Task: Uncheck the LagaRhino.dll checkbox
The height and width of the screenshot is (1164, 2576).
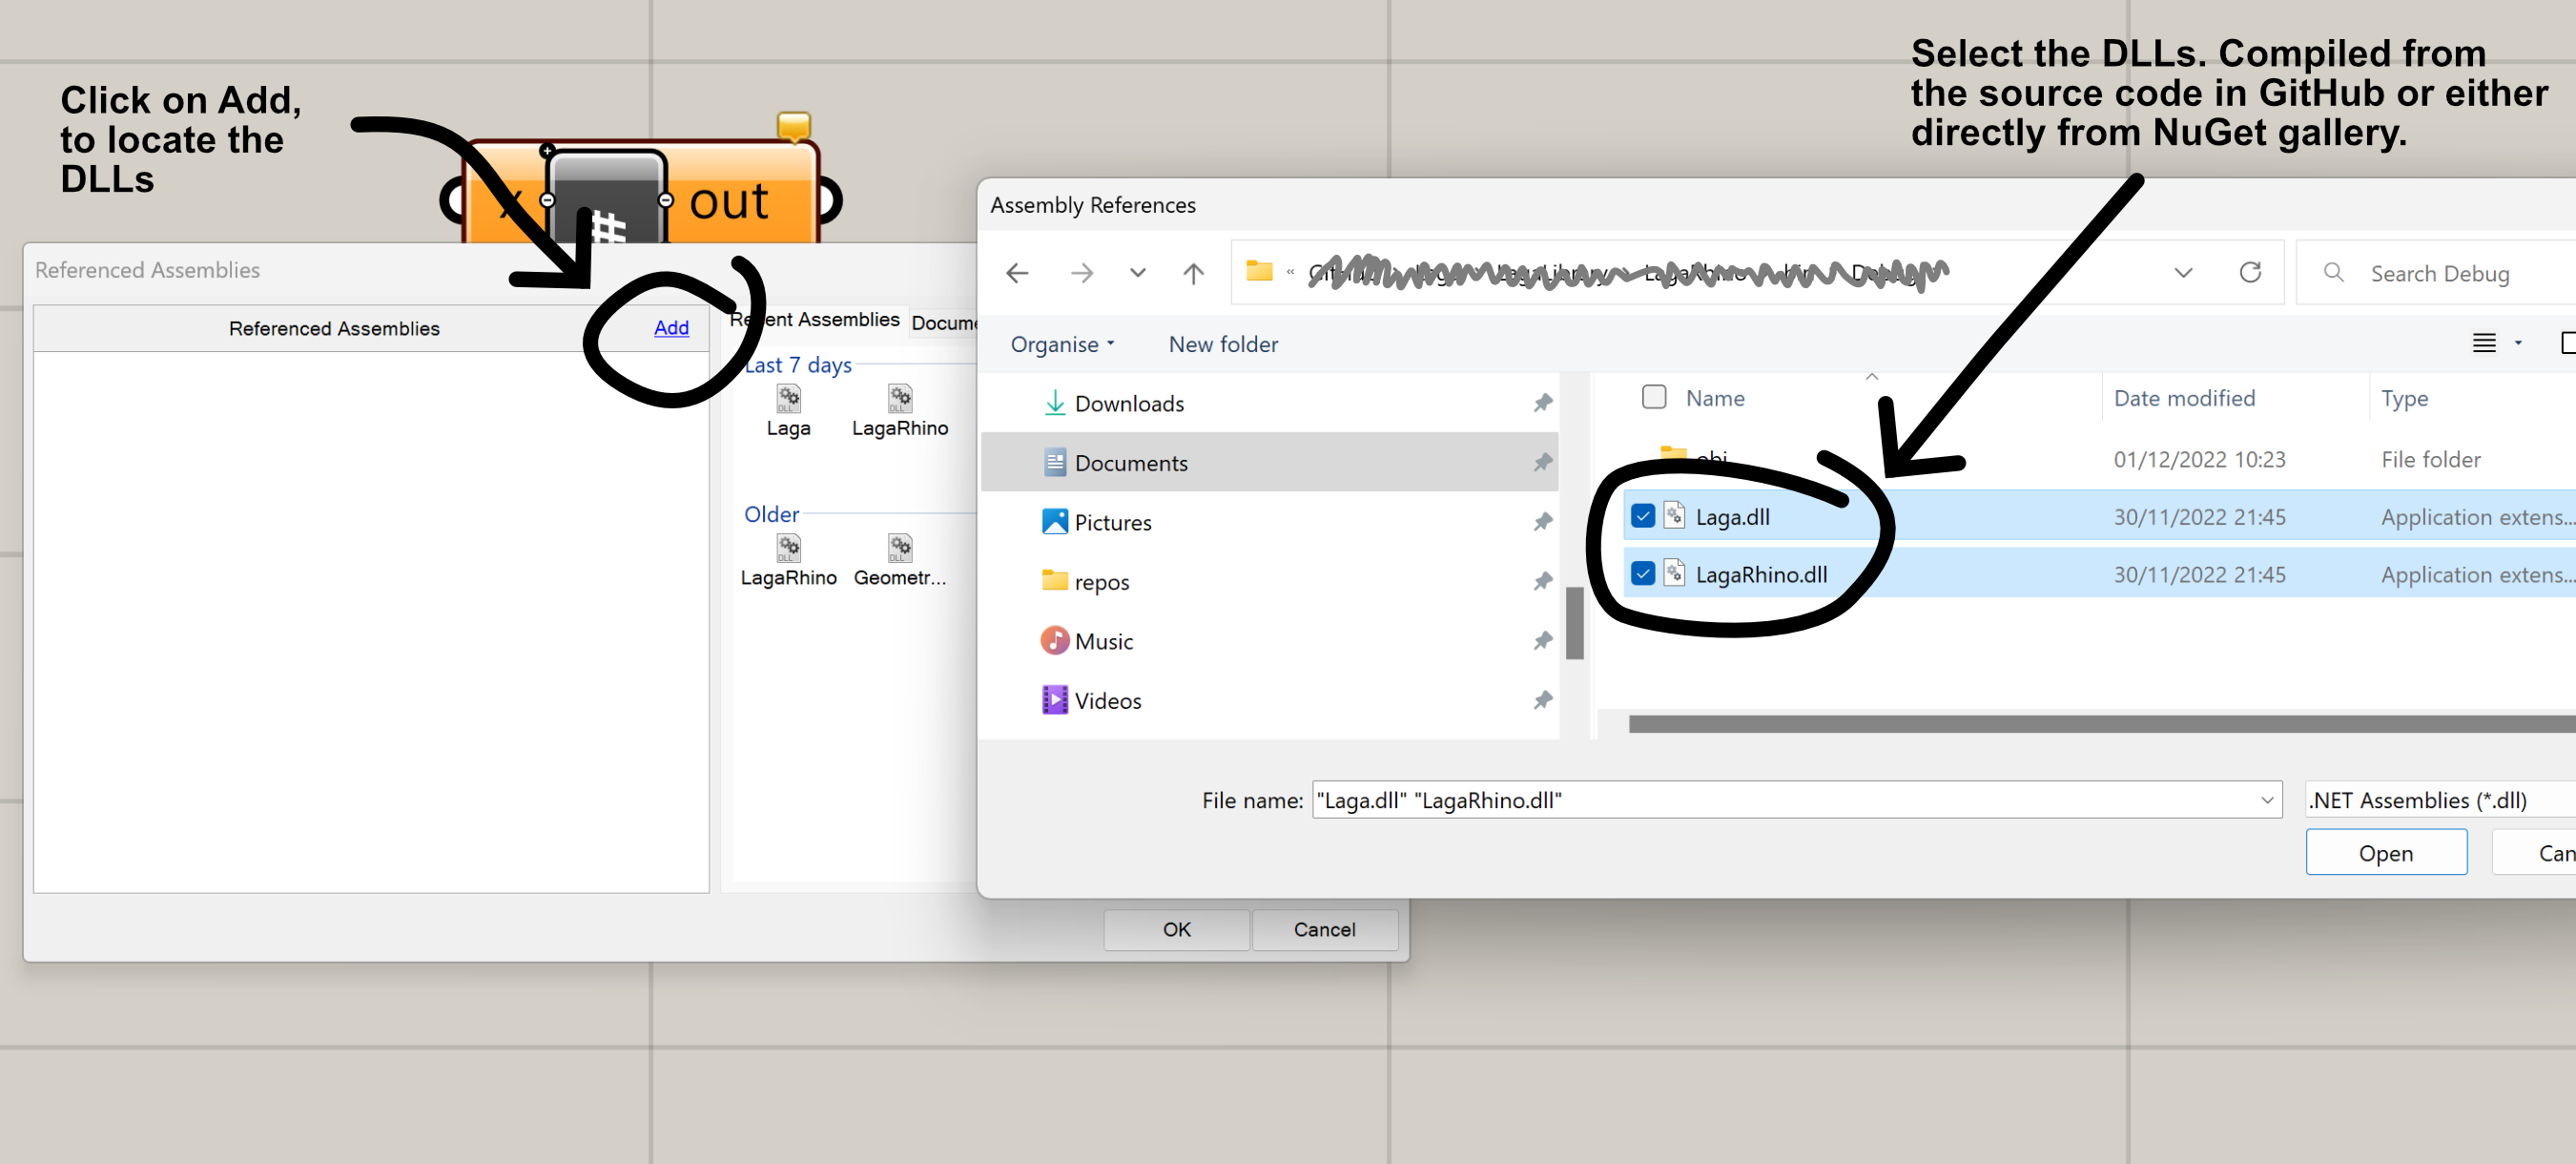Action: (x=1642, y=574)
